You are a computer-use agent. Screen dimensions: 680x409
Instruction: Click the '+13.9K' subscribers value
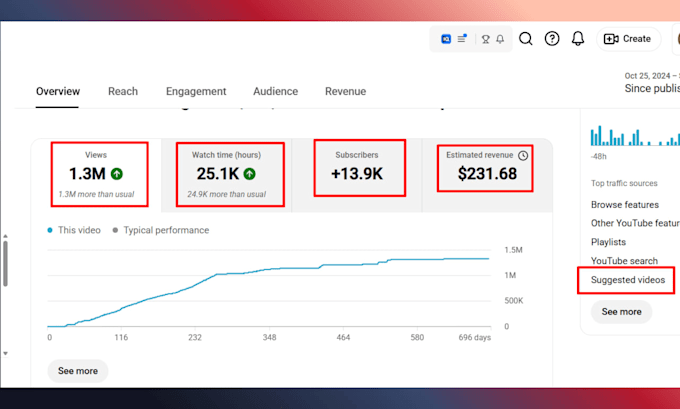[357, 174]
